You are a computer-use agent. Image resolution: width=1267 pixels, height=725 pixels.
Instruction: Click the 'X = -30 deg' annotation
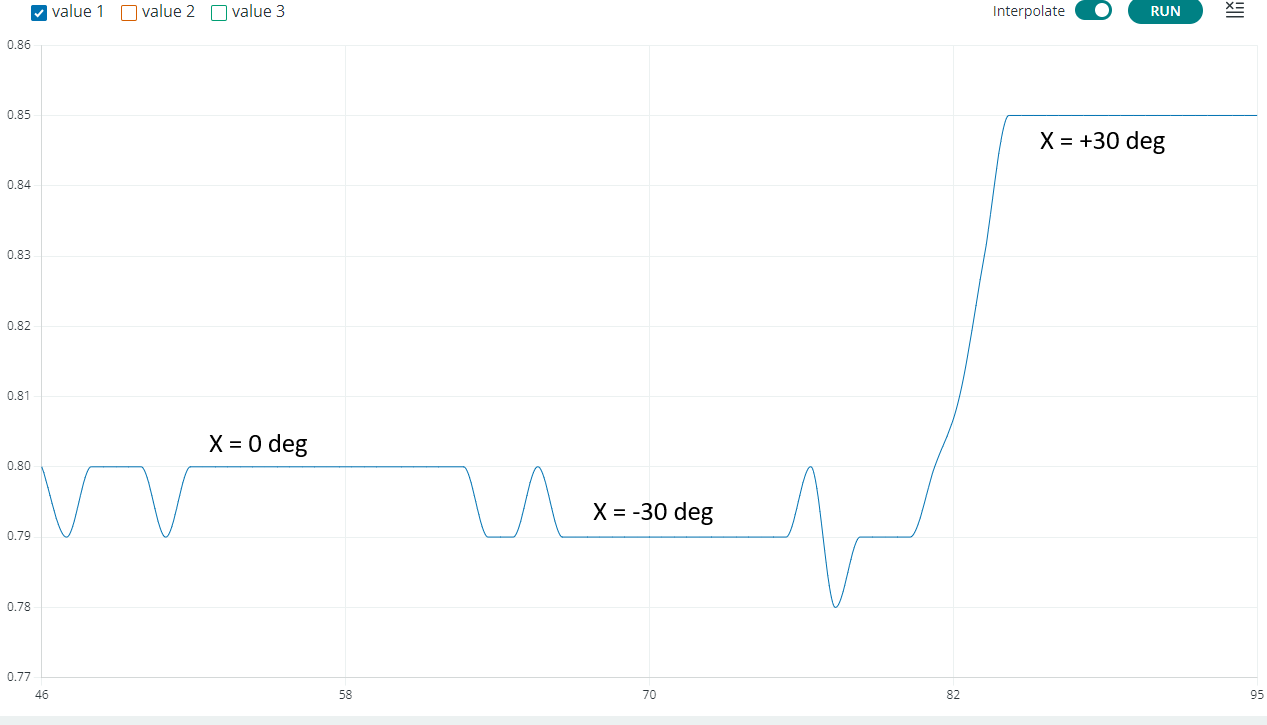[x=653, y=511]
